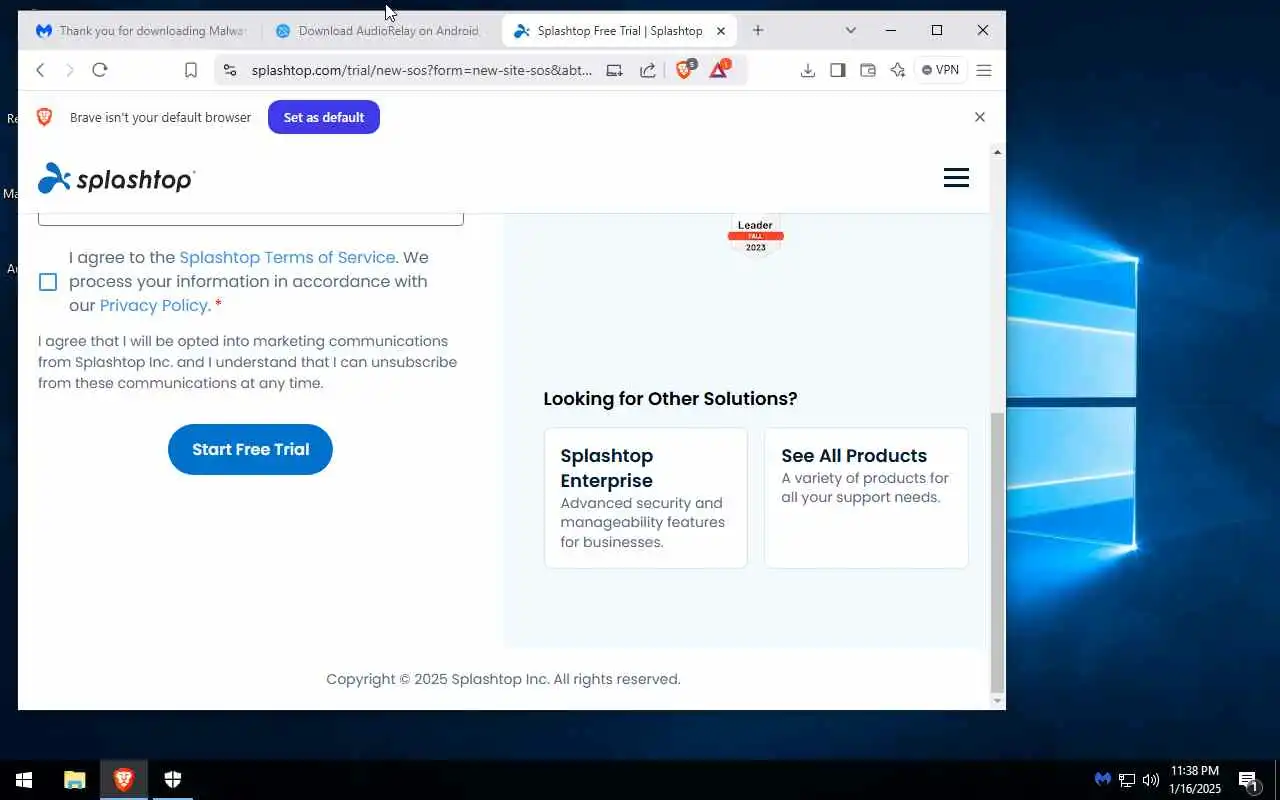The height and width of the screenshot is (800, 1280).
Task: Open a new browser tab
Action: (x=758, y=31)
